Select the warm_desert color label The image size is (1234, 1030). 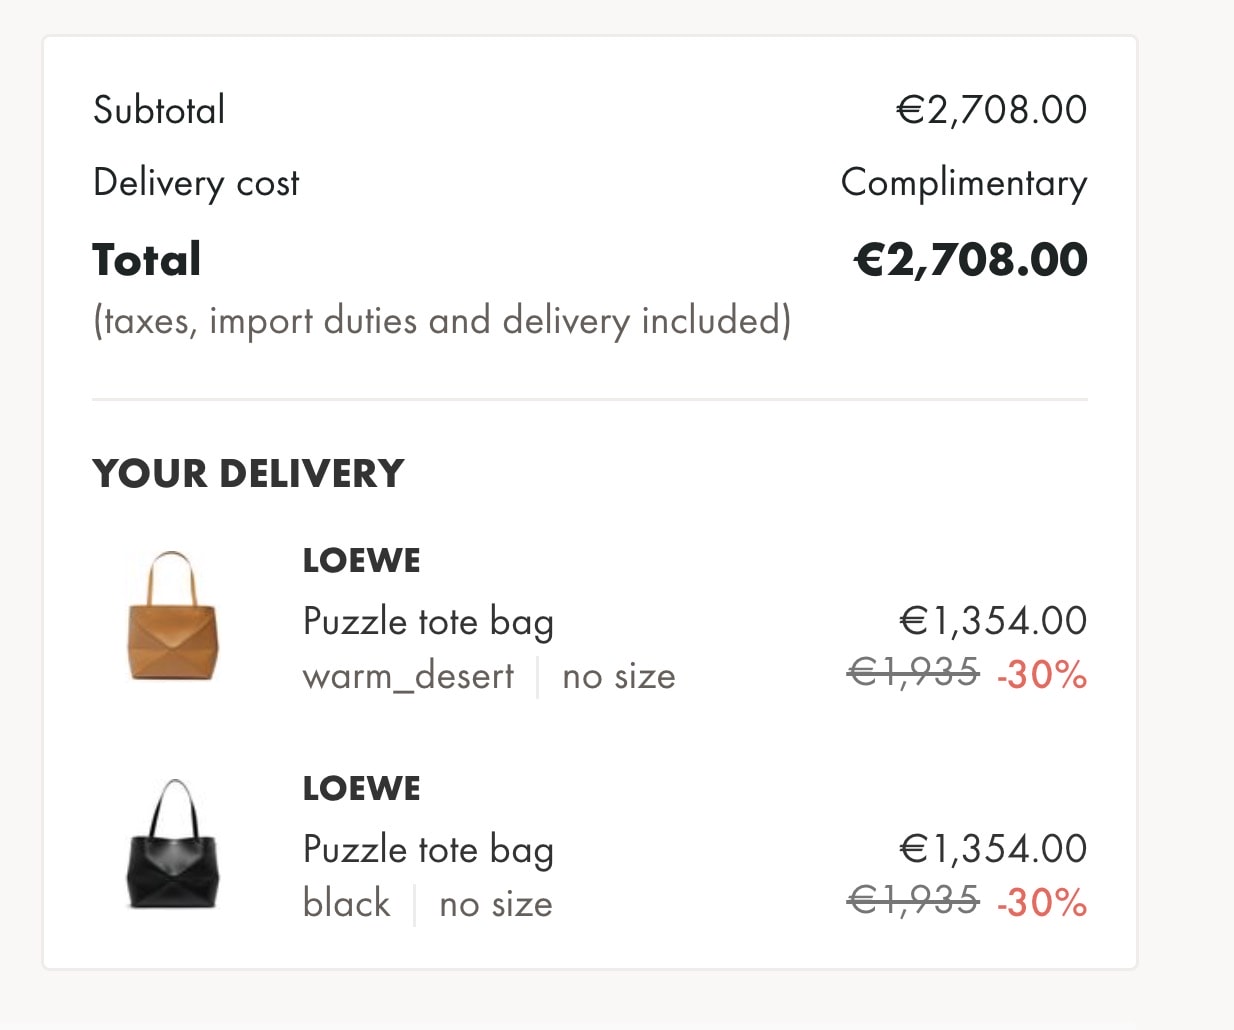coord(408,677)
